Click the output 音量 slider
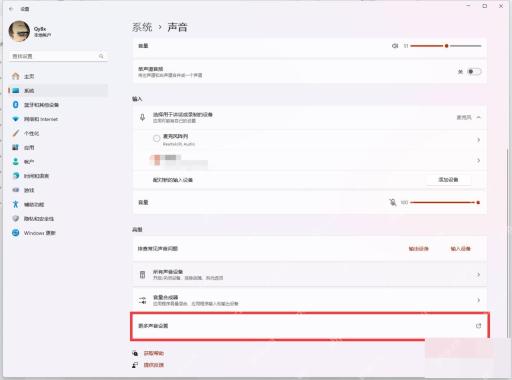This screenshot has width=512, height=380. coord(446,46)
